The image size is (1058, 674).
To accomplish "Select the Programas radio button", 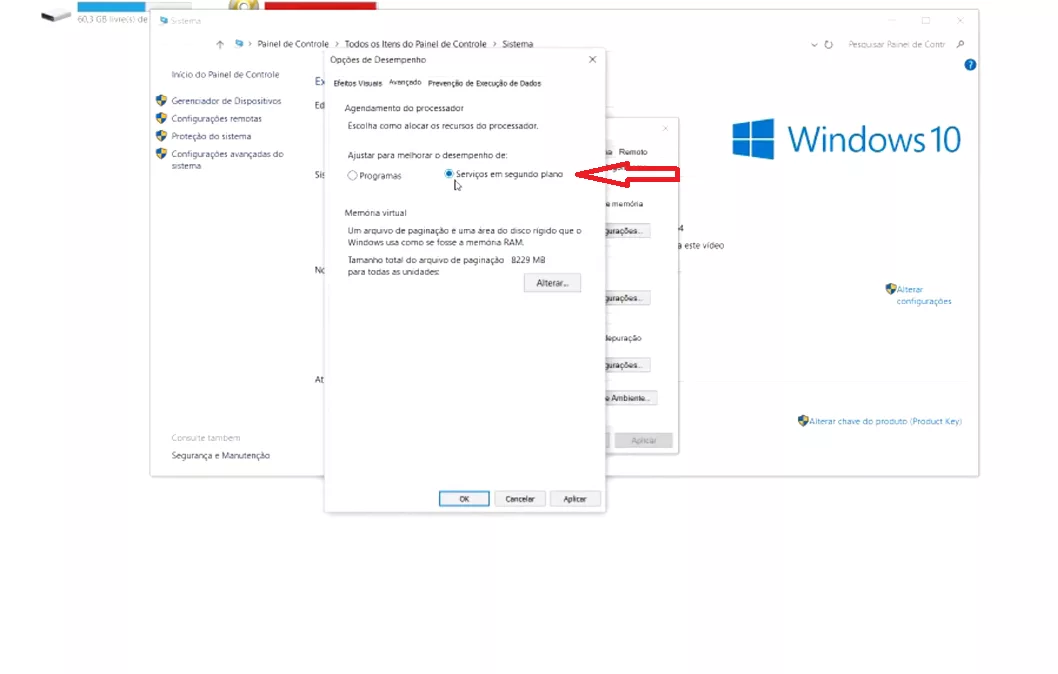I will coord(352,176).
